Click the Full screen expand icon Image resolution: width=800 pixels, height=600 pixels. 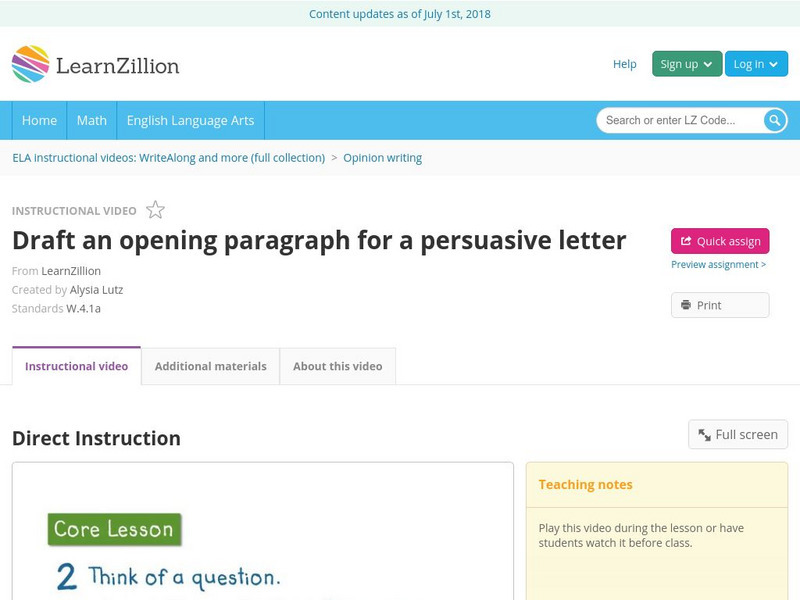(x=704, y=435)
